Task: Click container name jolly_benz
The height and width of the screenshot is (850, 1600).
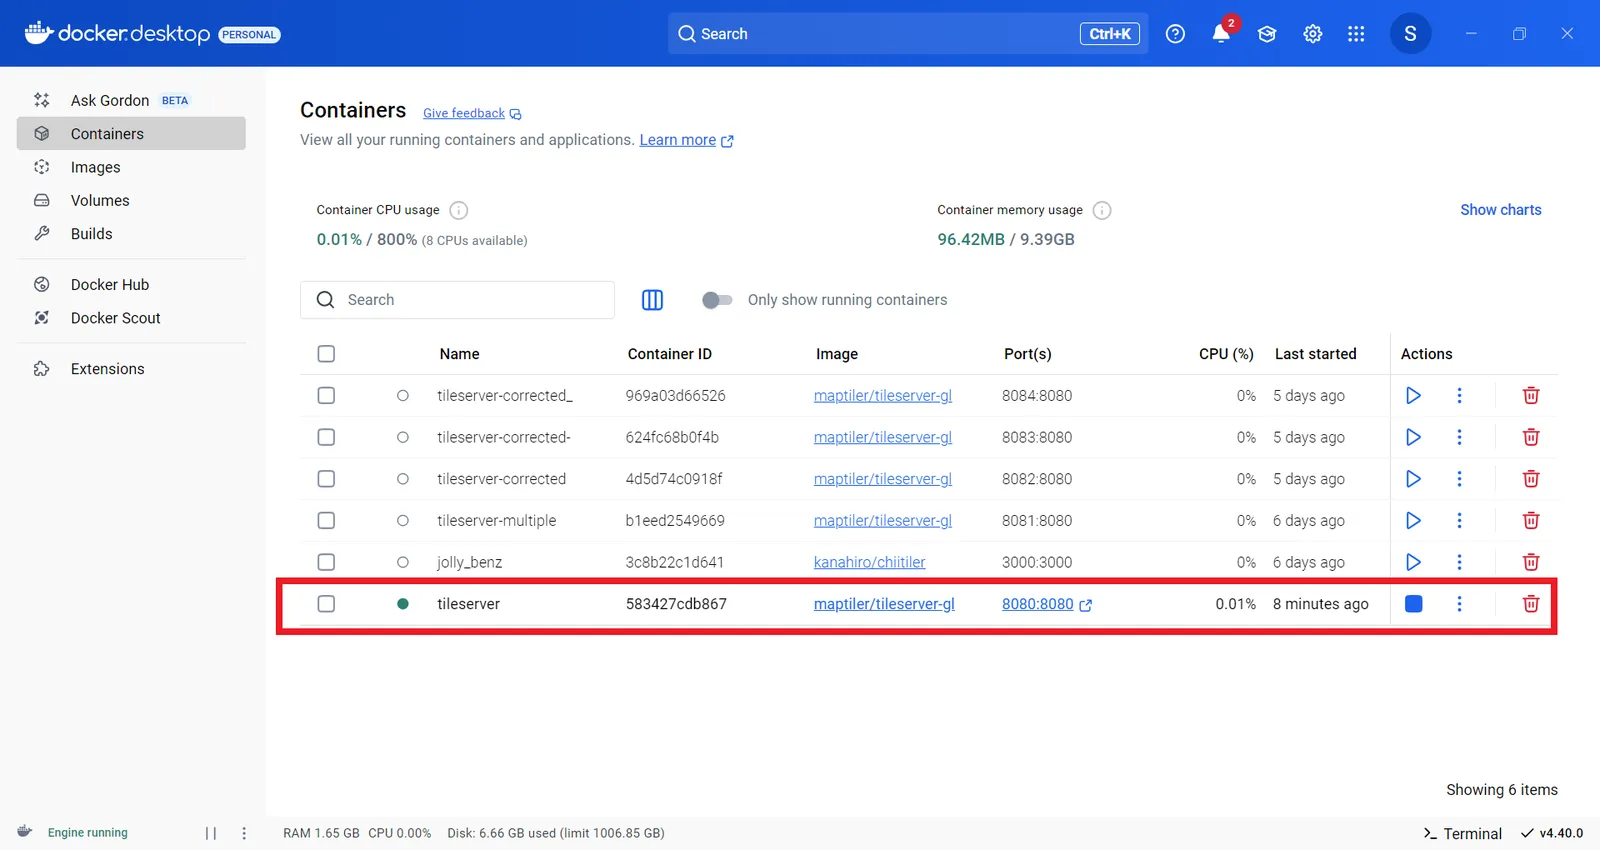Action: [469, 562]
